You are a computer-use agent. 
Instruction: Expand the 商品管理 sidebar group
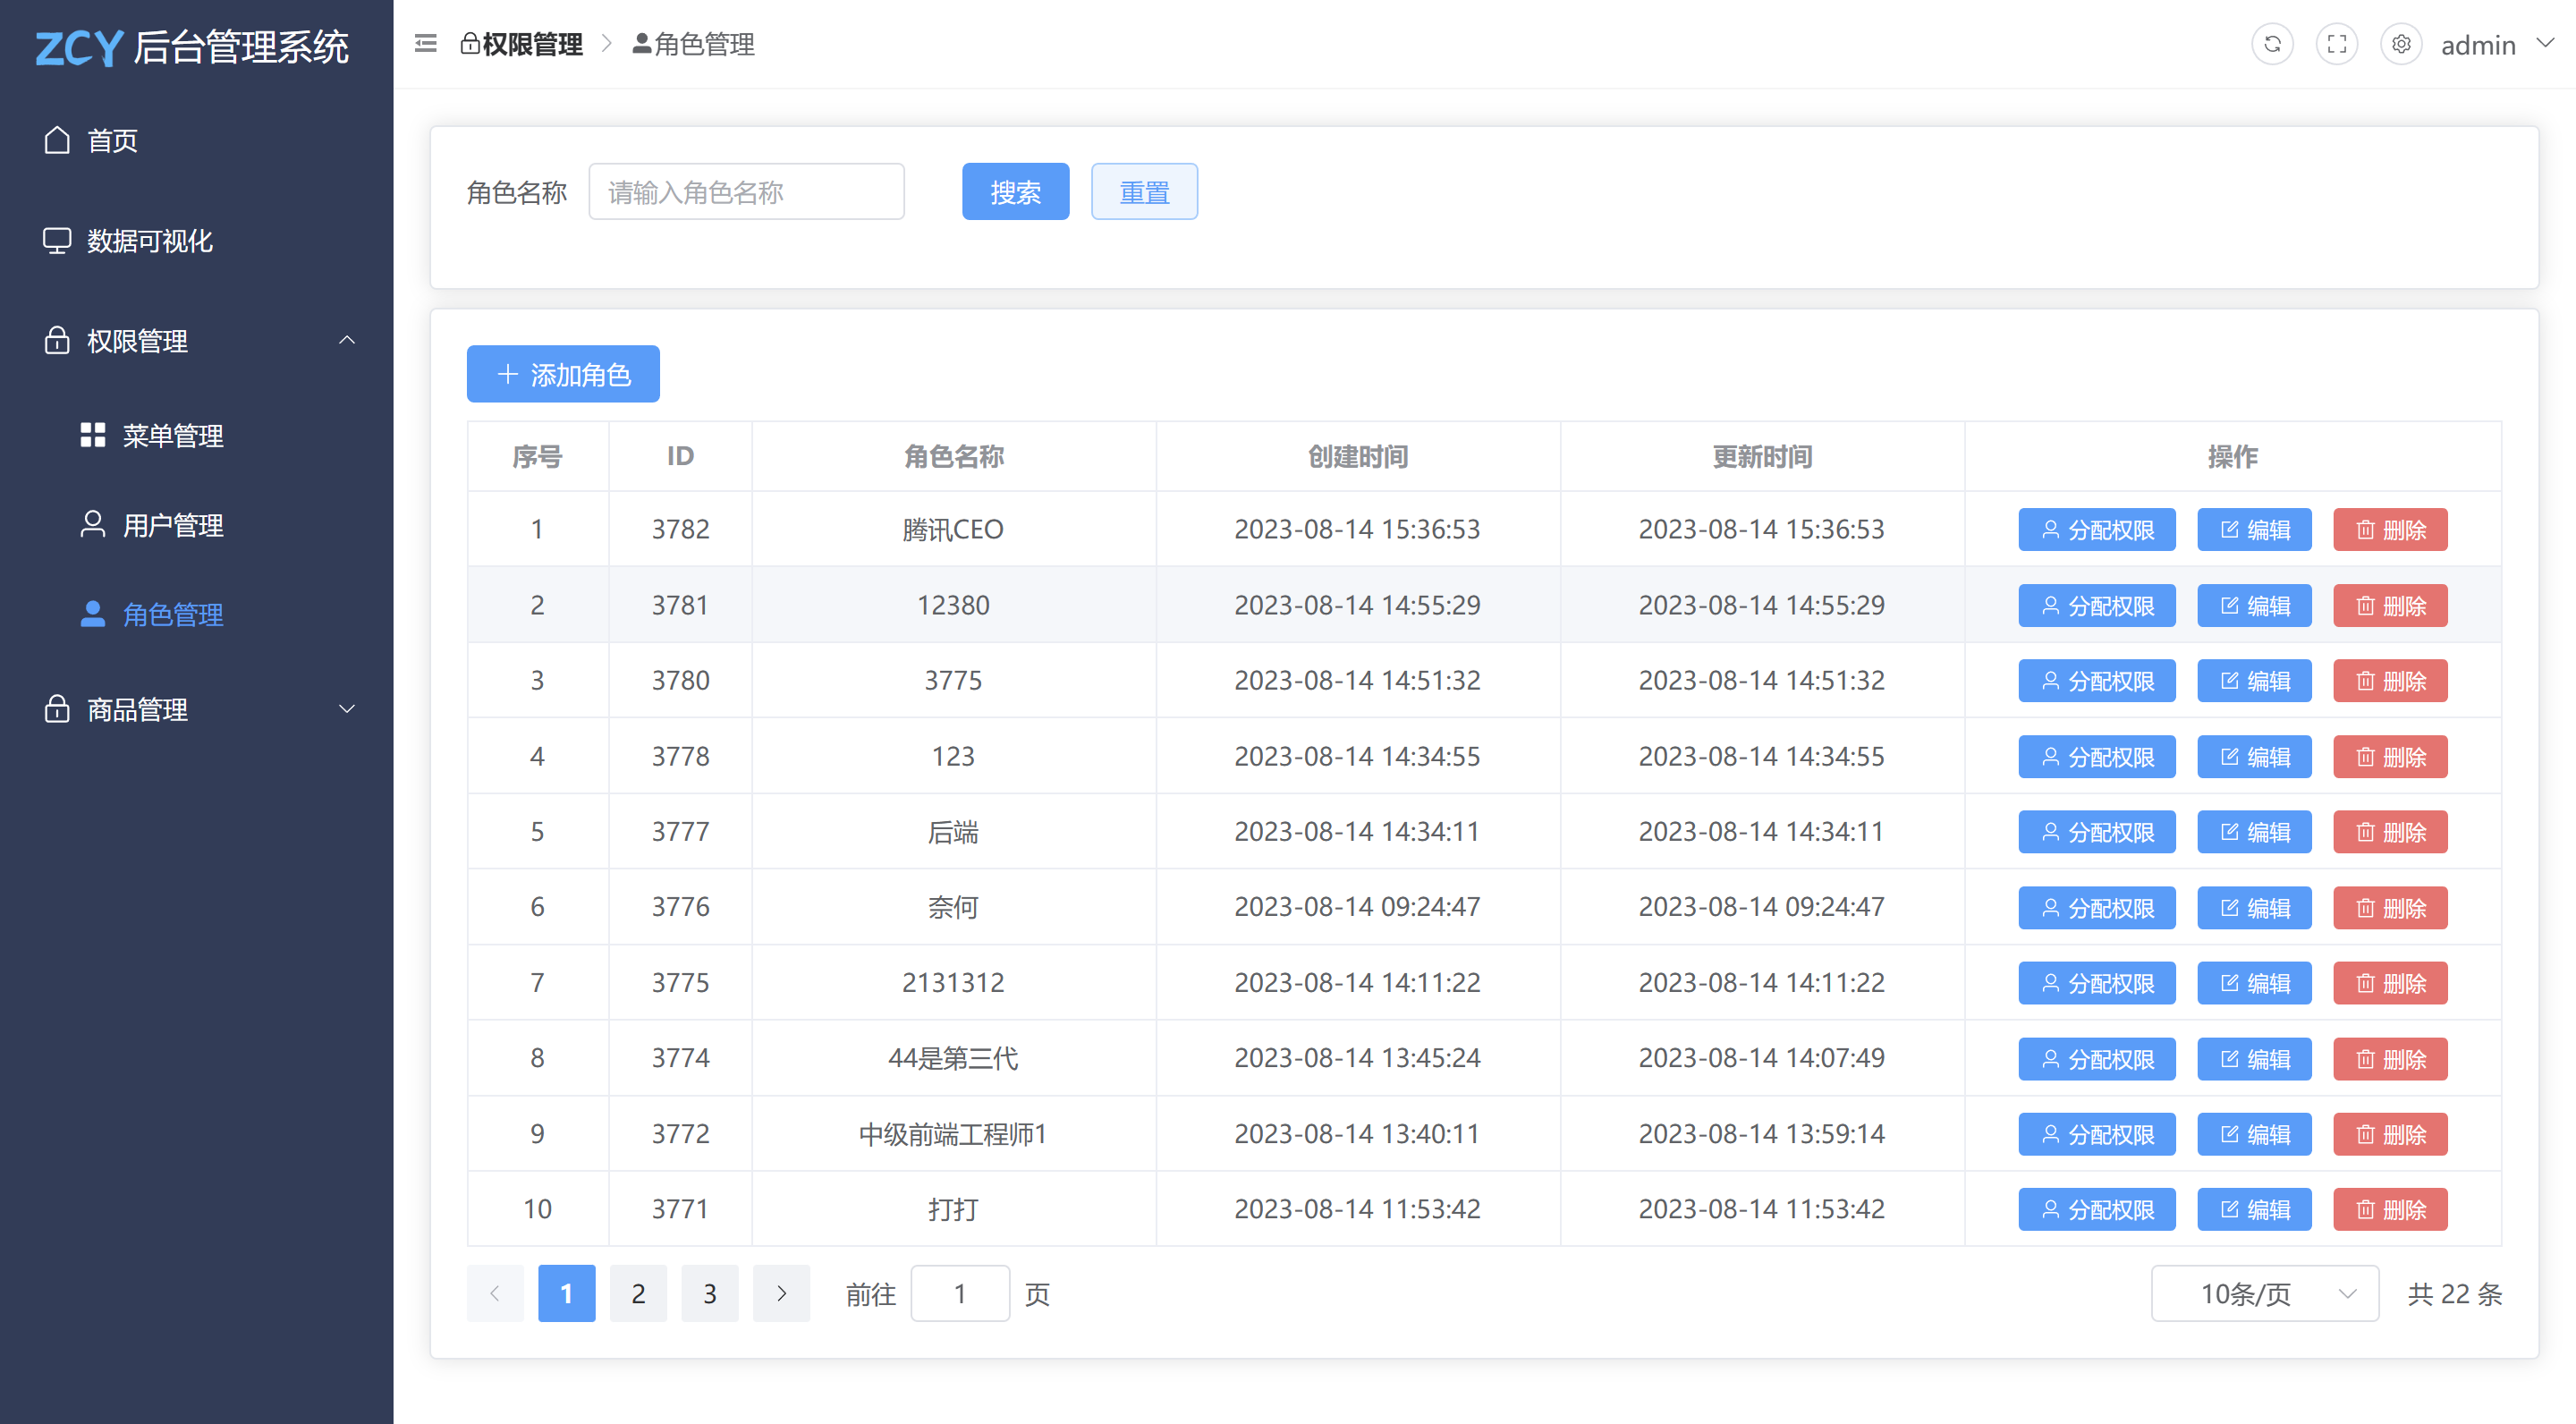coord(197,709)
